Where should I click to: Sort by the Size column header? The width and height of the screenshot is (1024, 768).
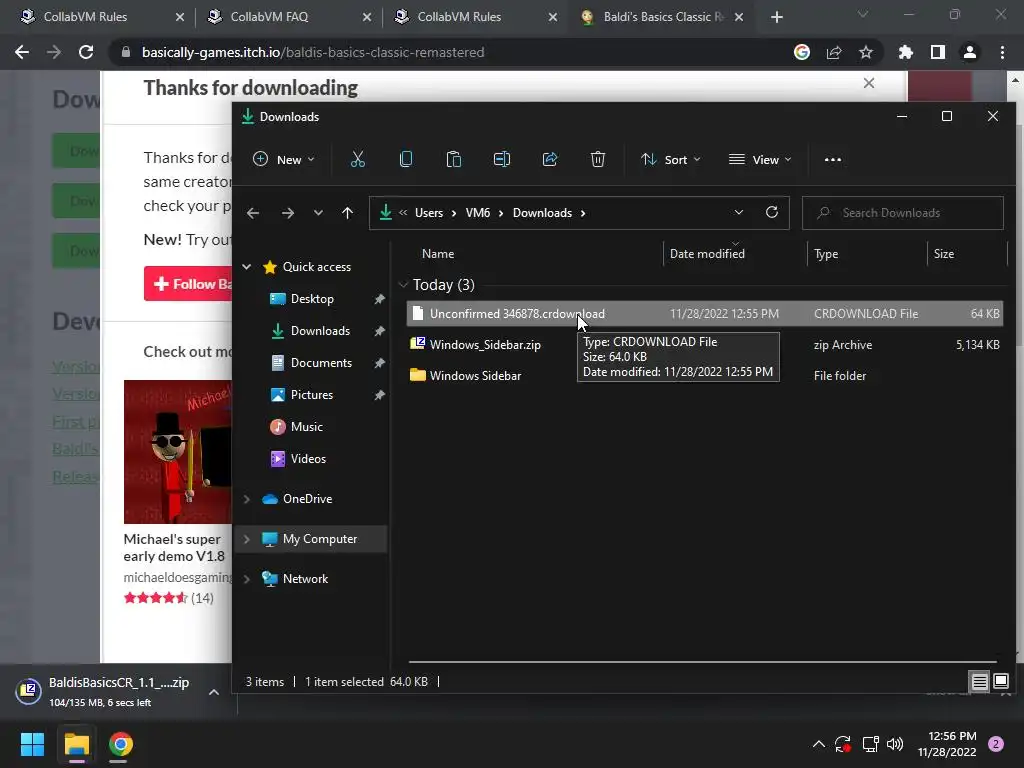(943, 253)
